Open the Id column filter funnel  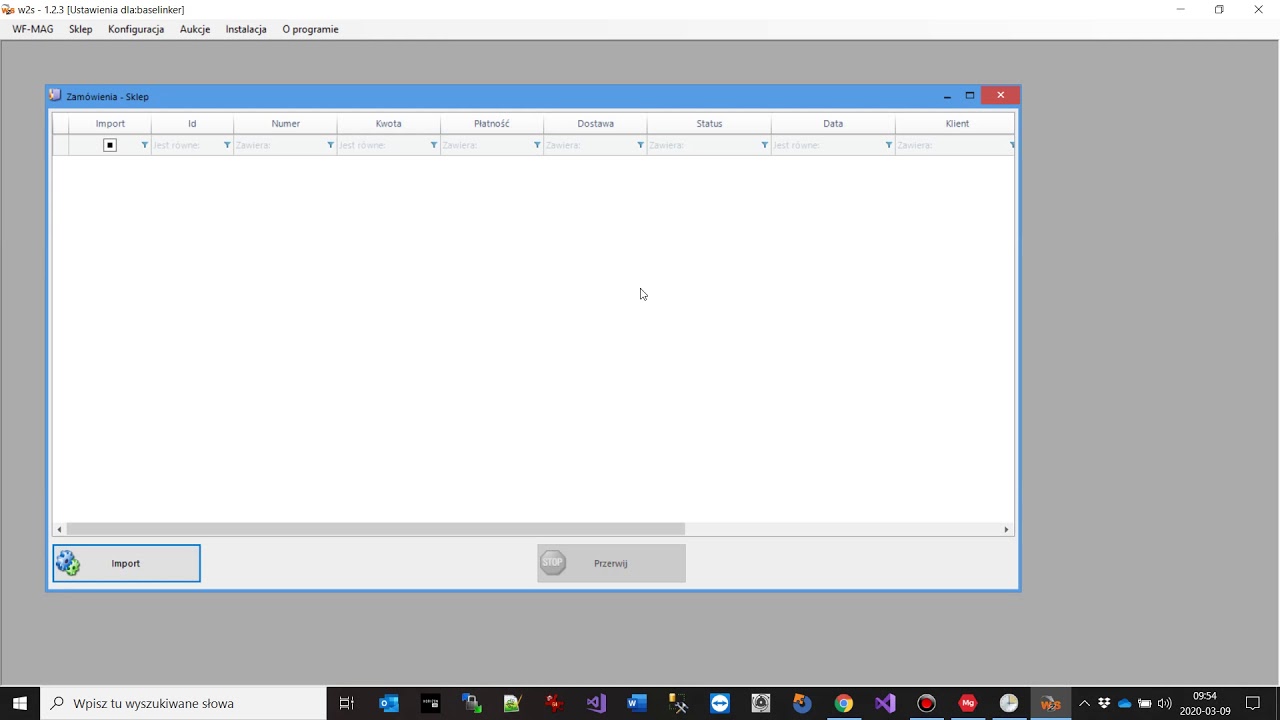227,145
